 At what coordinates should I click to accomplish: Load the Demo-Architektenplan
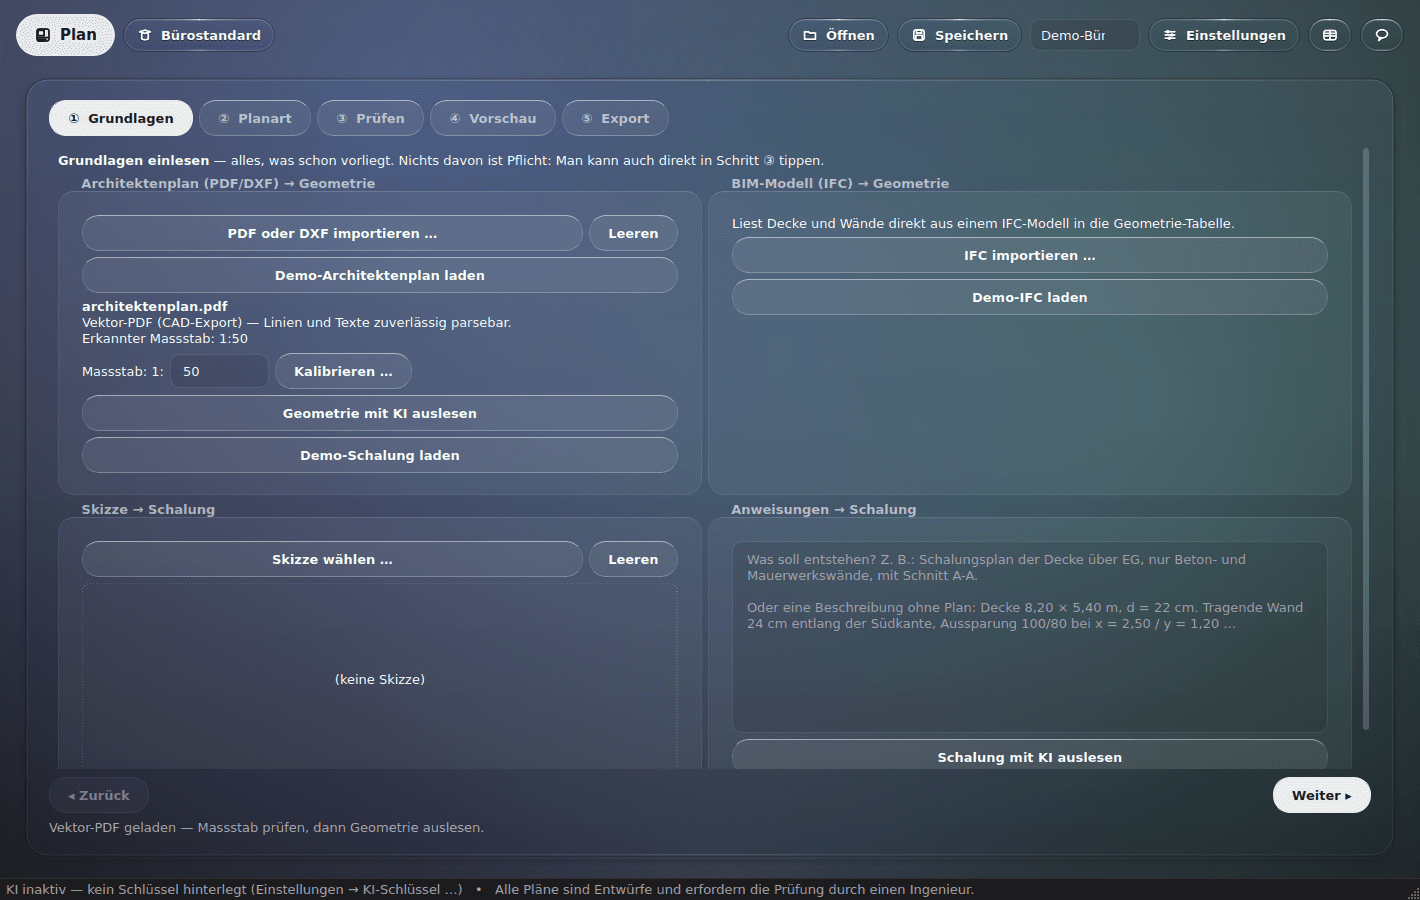[x=380, y=275]
